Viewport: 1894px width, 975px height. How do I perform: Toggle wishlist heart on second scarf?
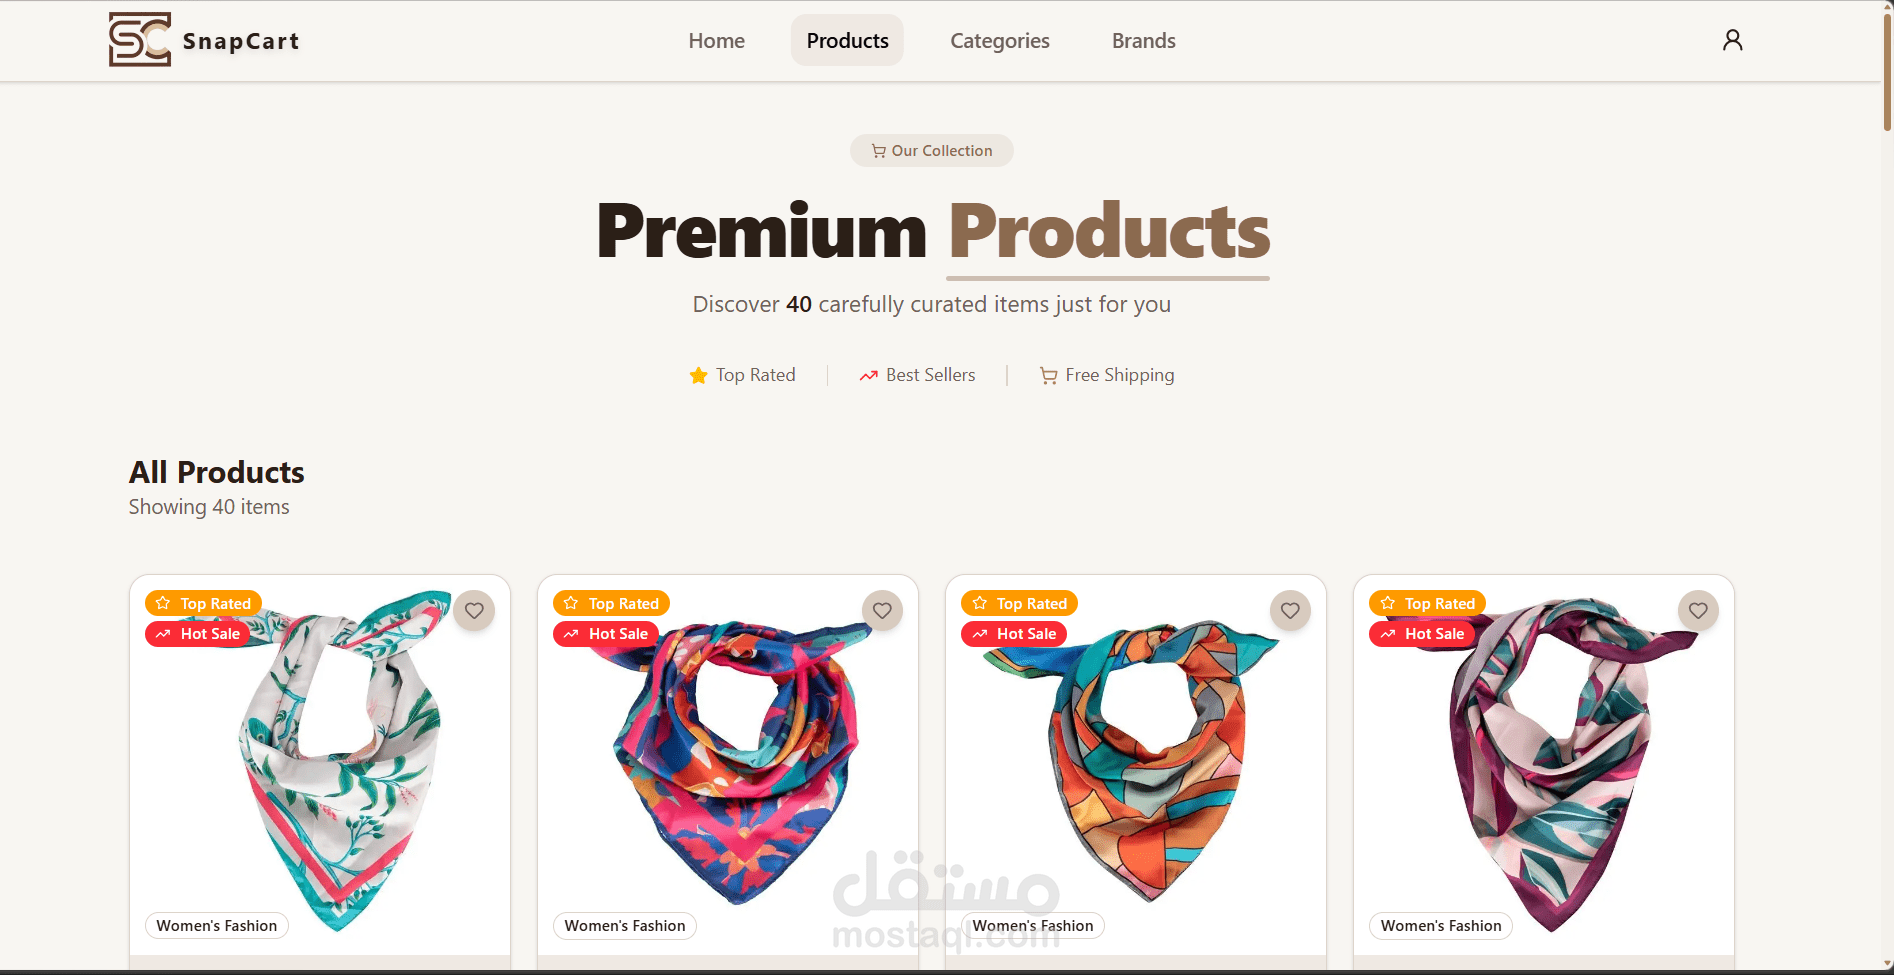coord(882,610)
